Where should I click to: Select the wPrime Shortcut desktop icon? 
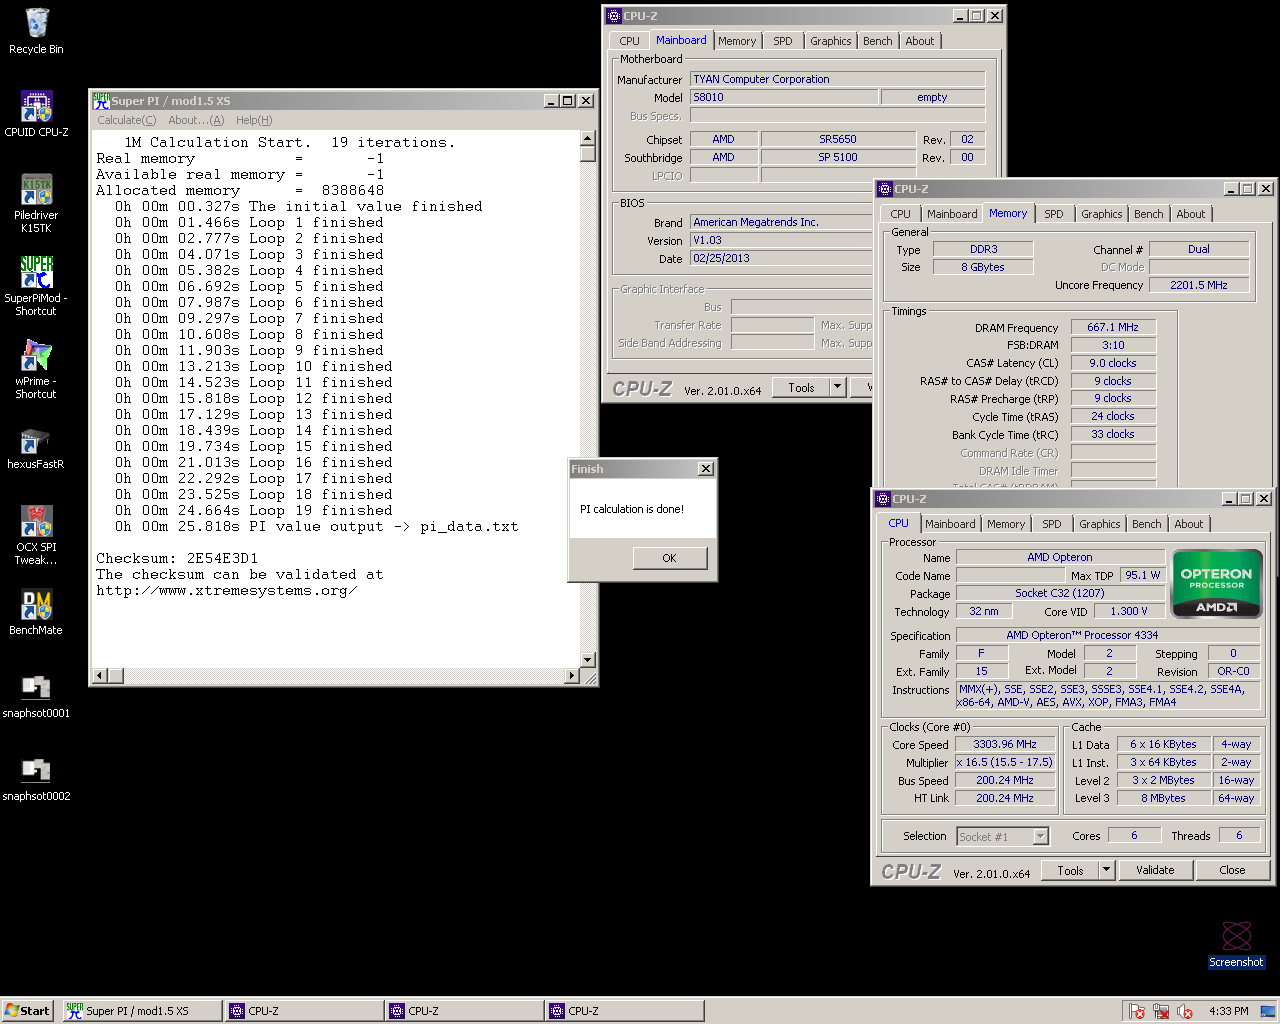(x=36, y=369)
